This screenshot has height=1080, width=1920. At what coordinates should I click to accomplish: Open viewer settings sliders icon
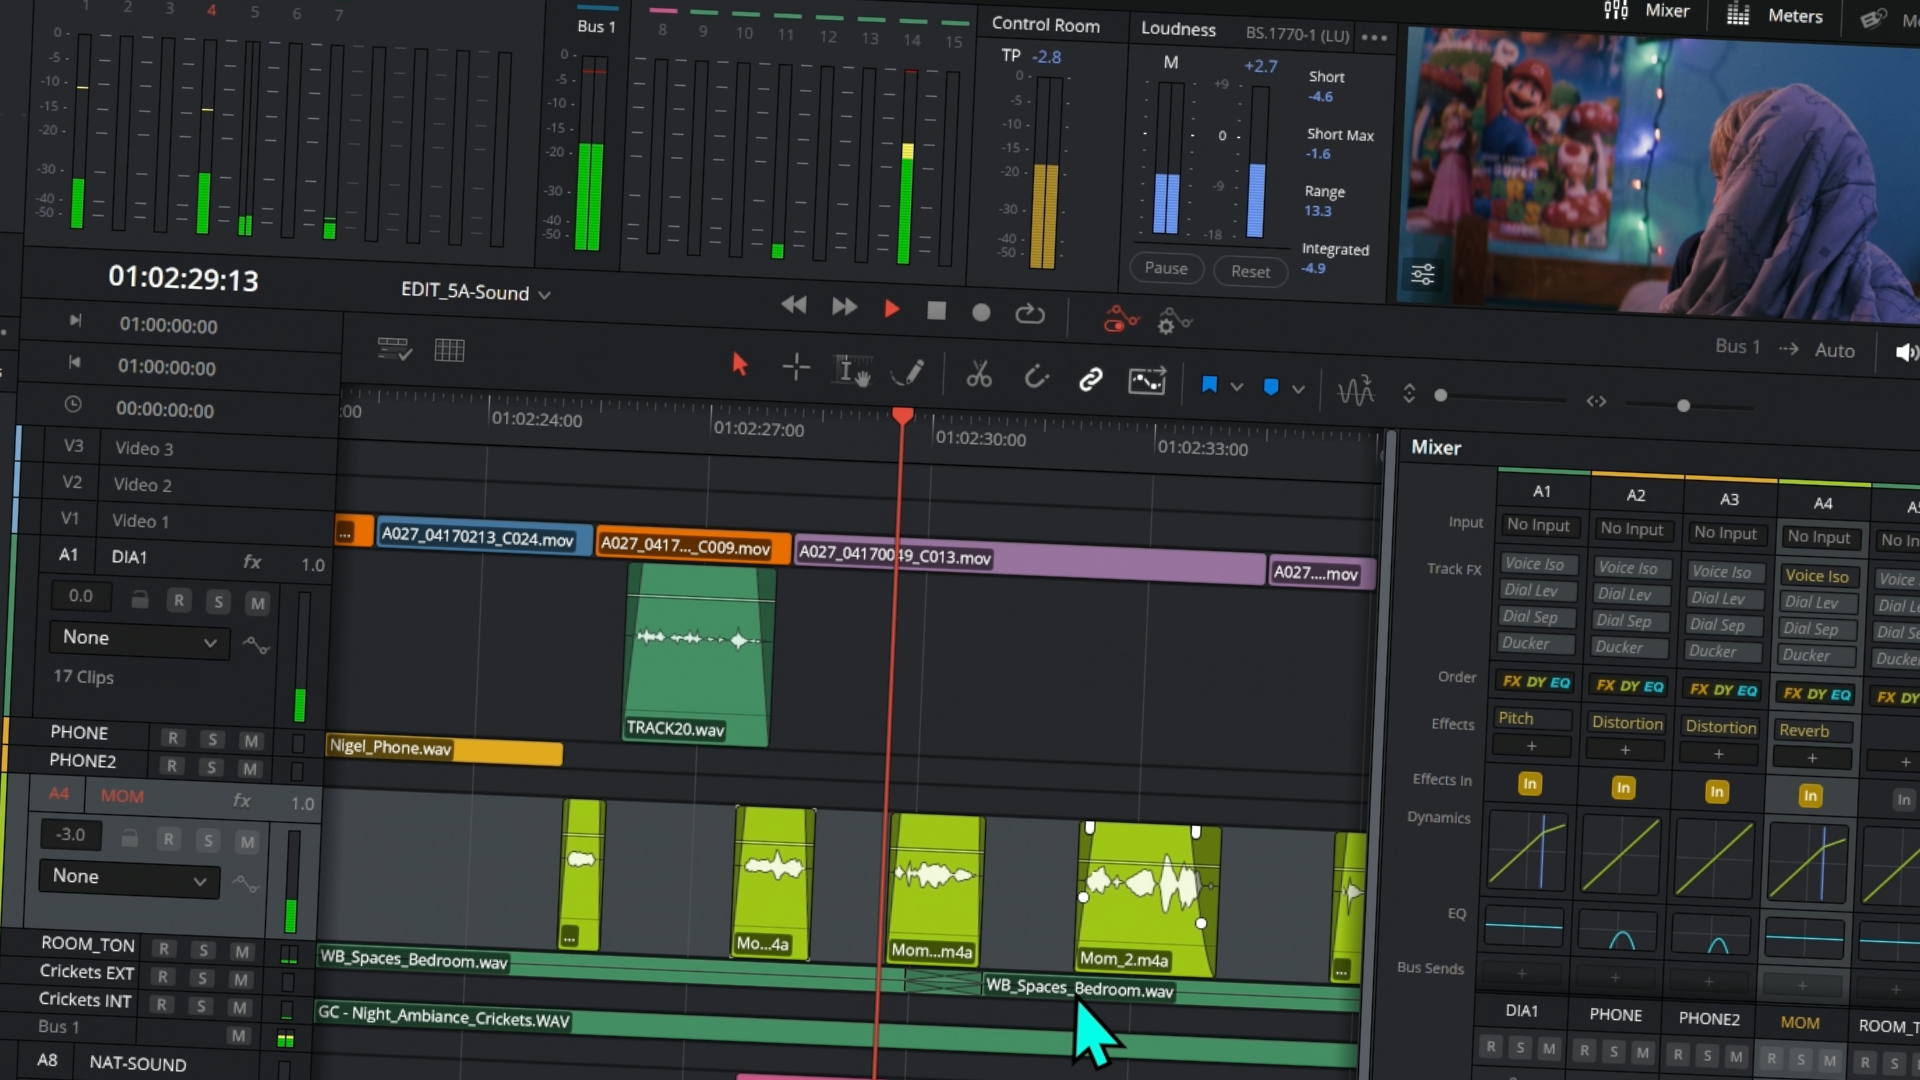(1422, 274)
